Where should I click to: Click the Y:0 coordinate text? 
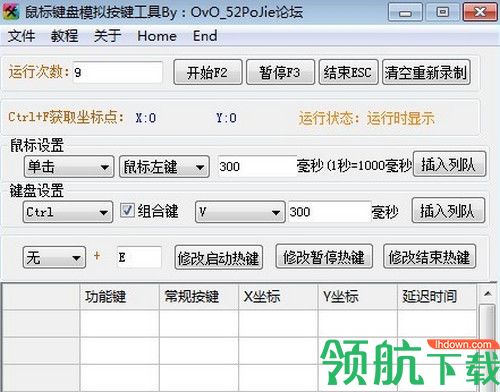click(x=226, y=118)
